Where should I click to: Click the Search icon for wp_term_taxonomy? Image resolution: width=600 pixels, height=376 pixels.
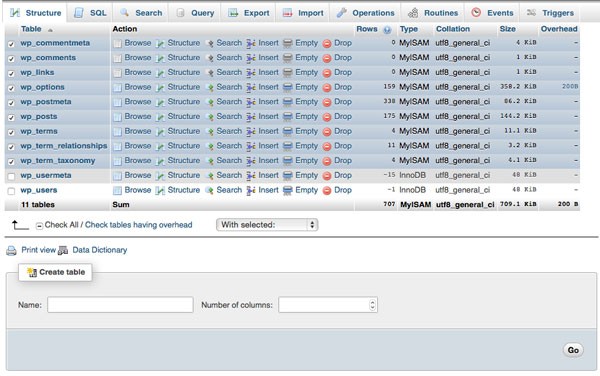(209, 161)
